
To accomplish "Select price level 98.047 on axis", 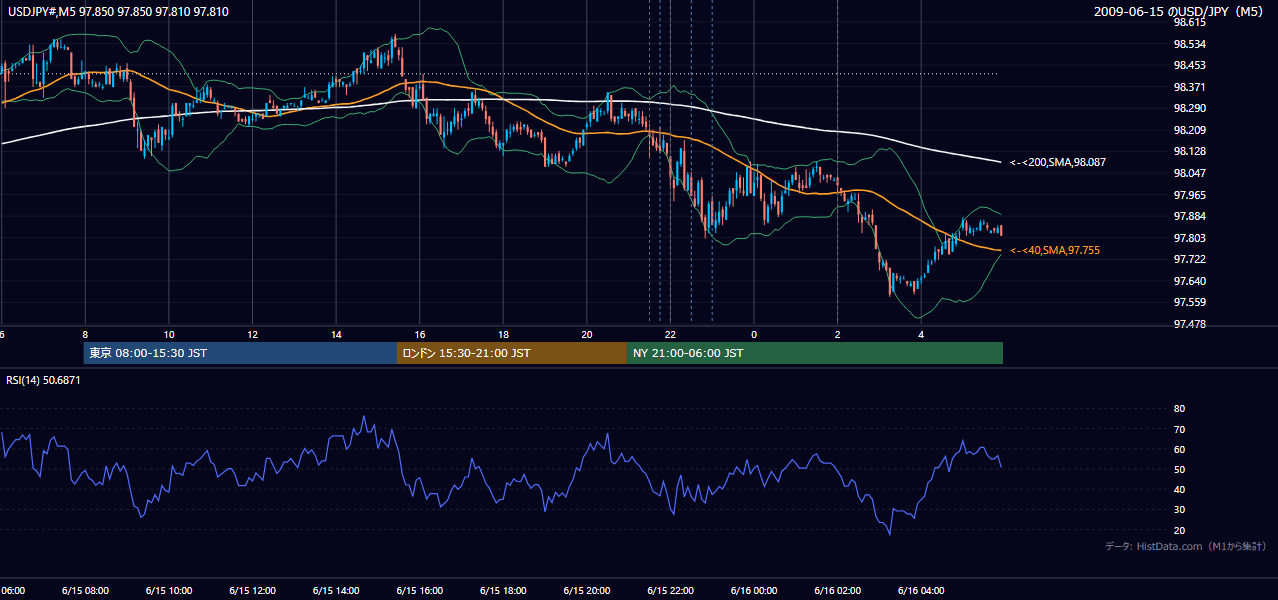I will tap(1189, 173).
